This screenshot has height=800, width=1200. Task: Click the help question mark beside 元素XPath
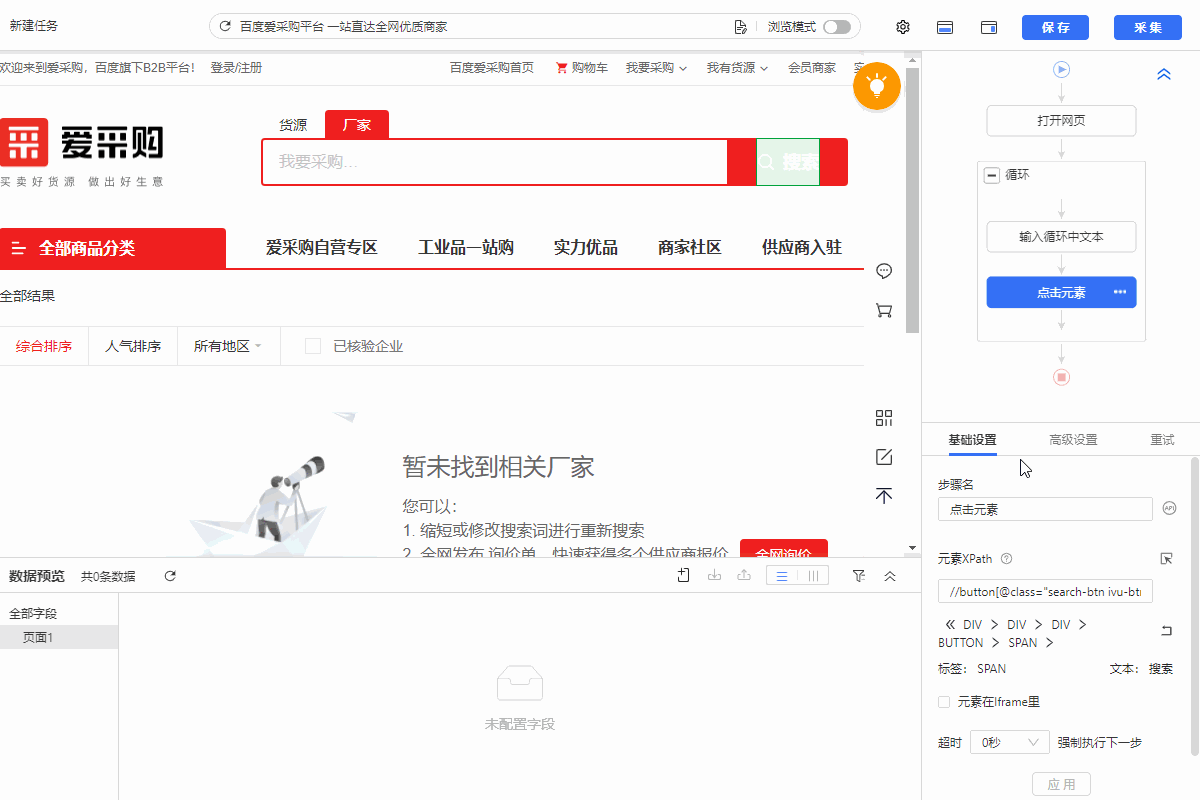tap(1007, 559)
